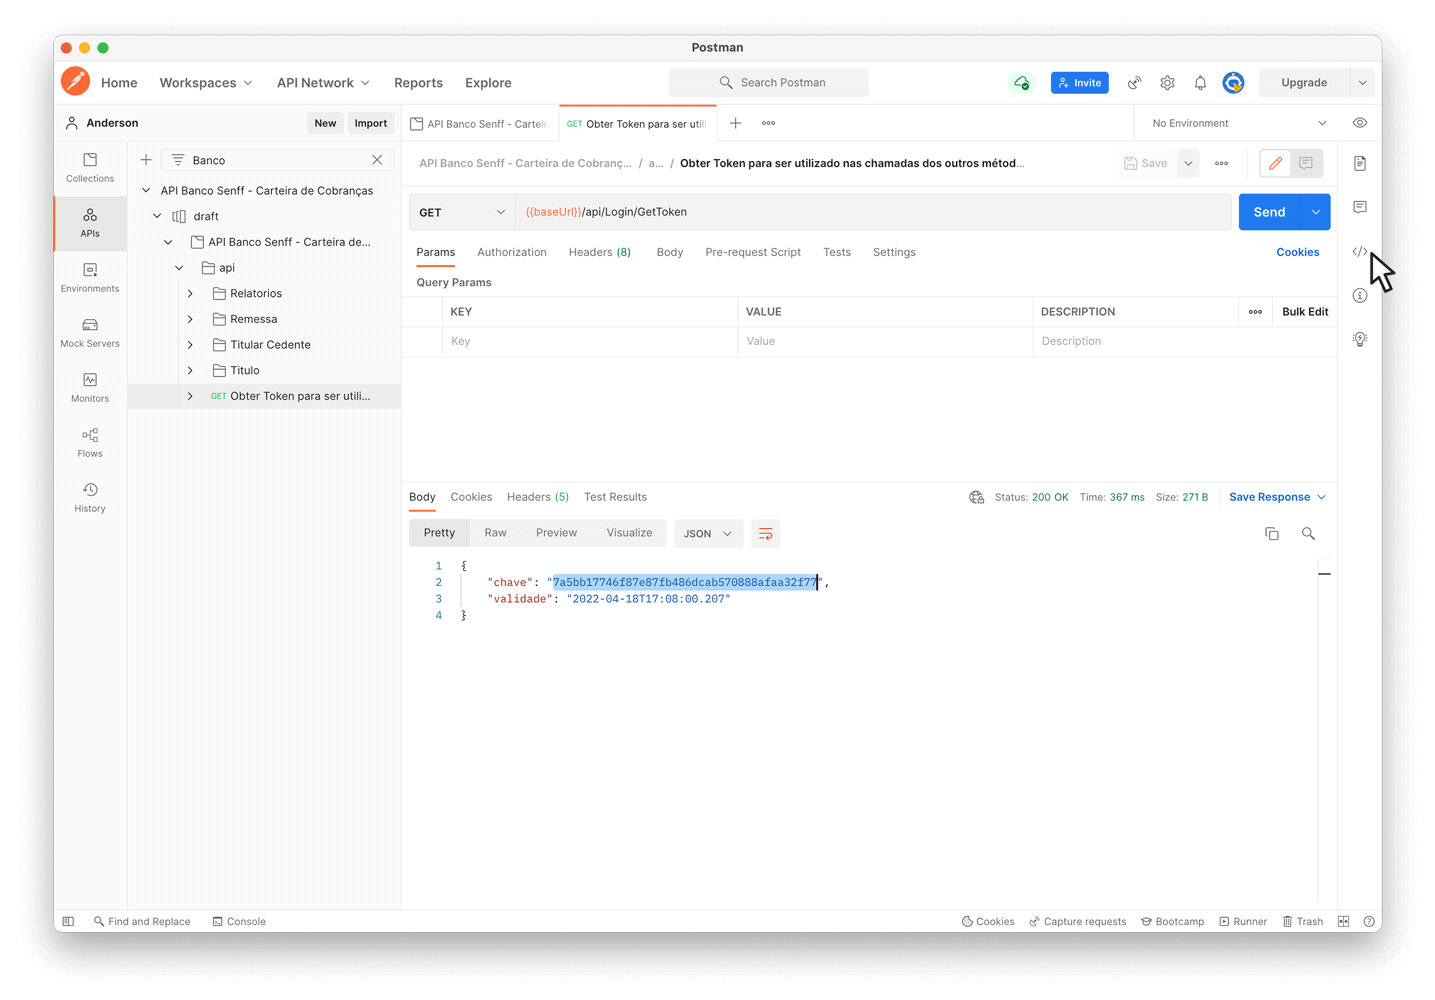Image resolution: width=1435 pixels, height=1000 pixels.
Task: Open the Mock Servers sidebar section
Action: pyautogui.click(x=90, y=332)
